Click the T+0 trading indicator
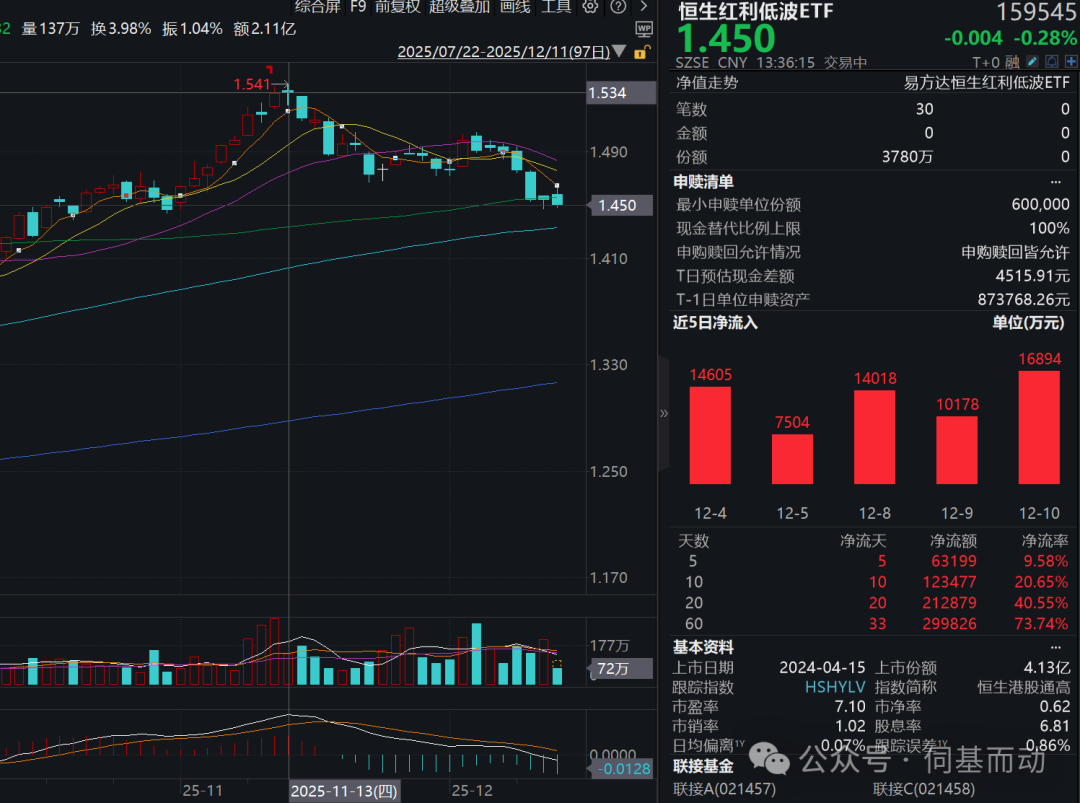Viewport: 1080px width, 803px height. [986, 62]
